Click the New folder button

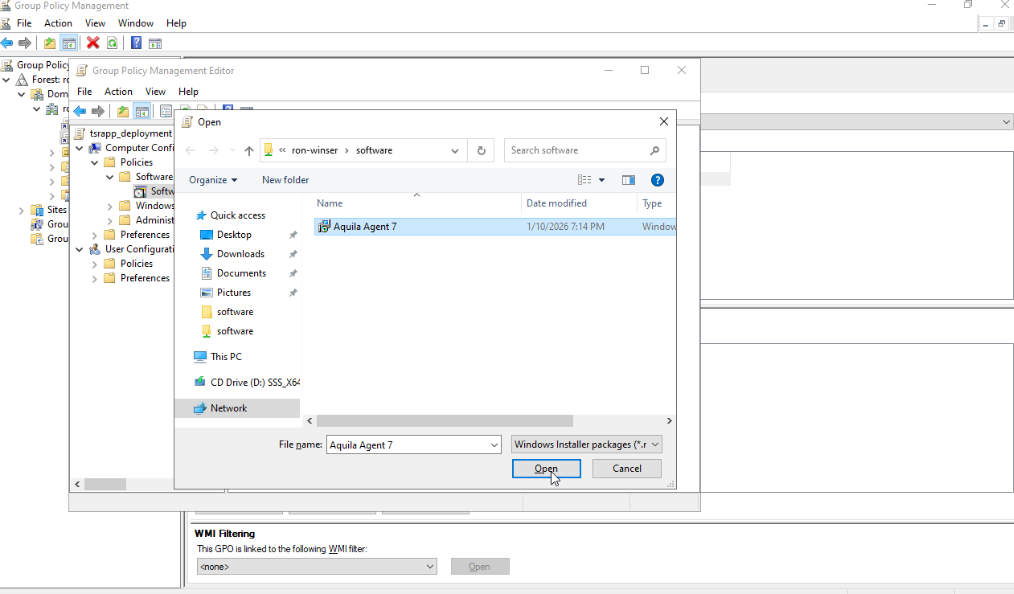(285, 180)
